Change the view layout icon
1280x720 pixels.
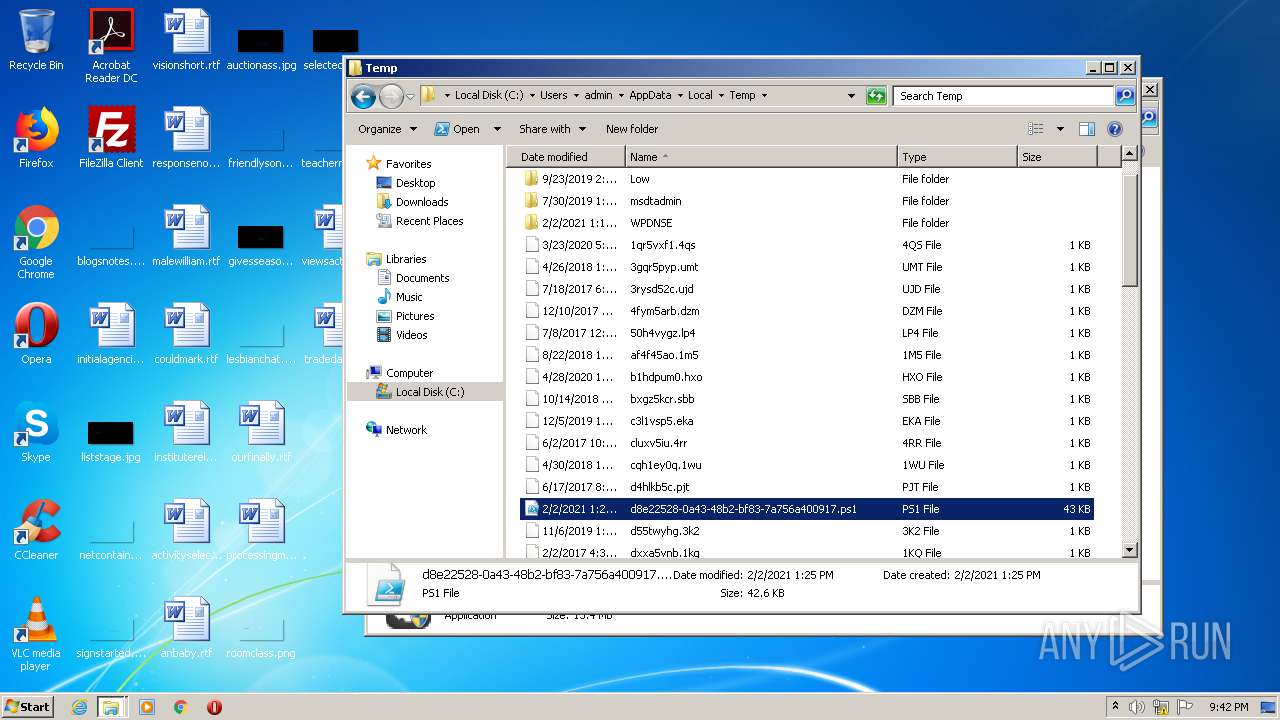(1035, 129)
